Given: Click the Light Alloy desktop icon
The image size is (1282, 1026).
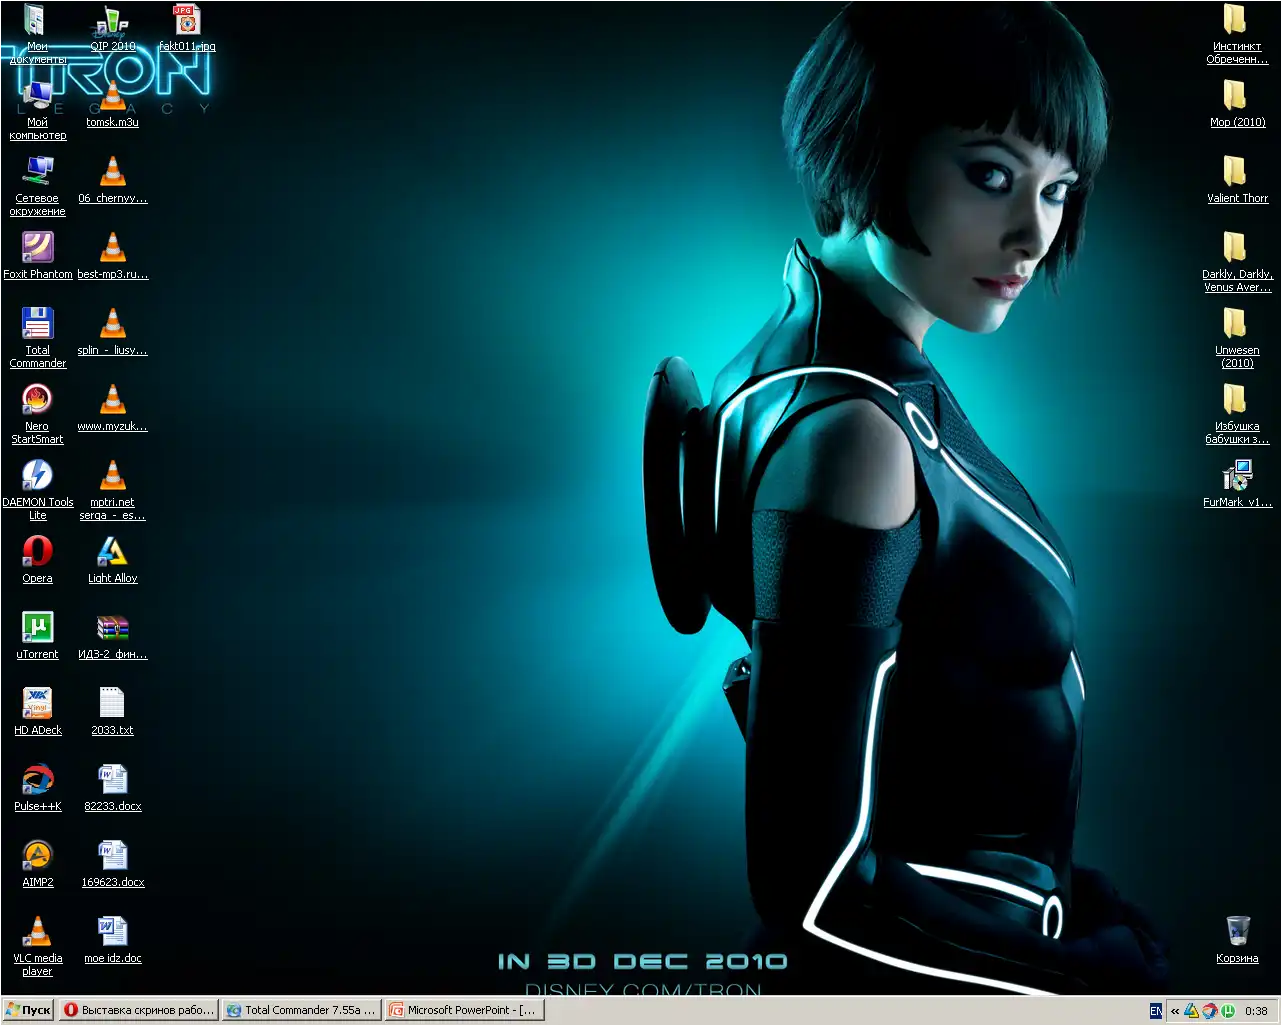Looking at the screenshot, I should (112, 552).
